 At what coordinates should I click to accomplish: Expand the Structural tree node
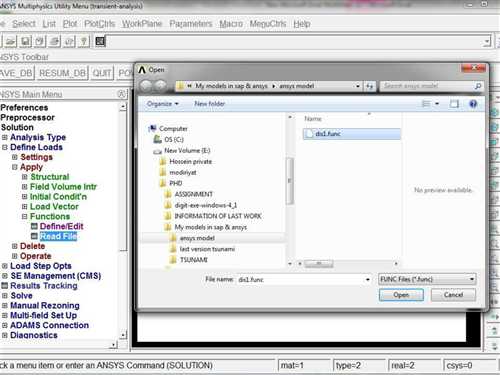tap(25, 177)
